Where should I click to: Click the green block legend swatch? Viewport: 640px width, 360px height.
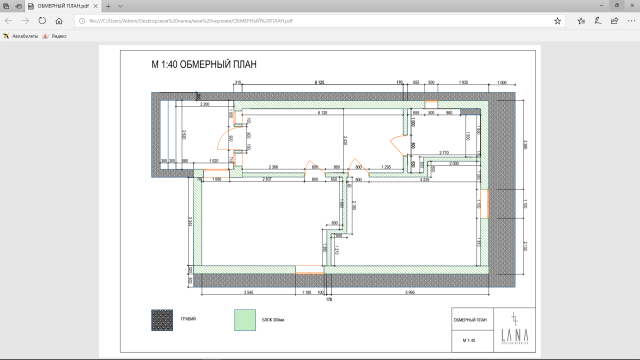coord(245,320)
